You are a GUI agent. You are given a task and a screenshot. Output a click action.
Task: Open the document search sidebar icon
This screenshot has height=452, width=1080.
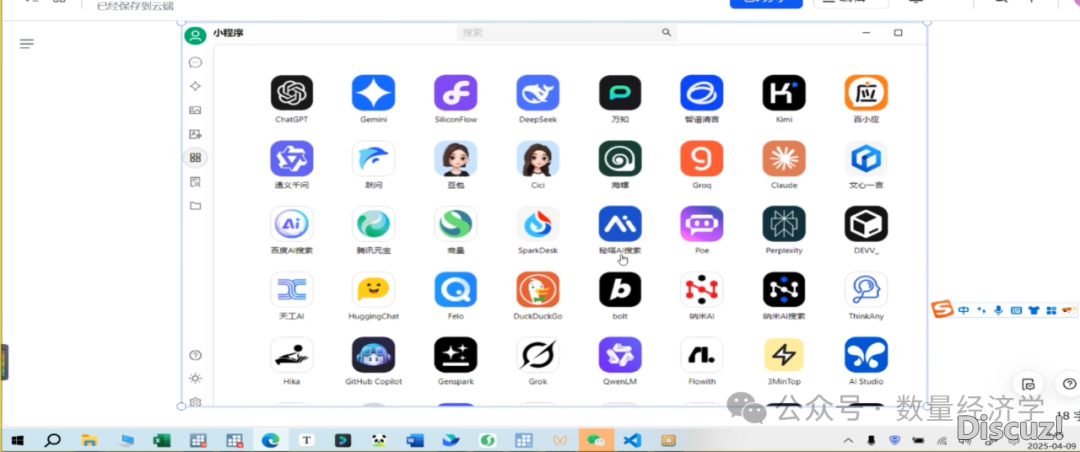196,182
